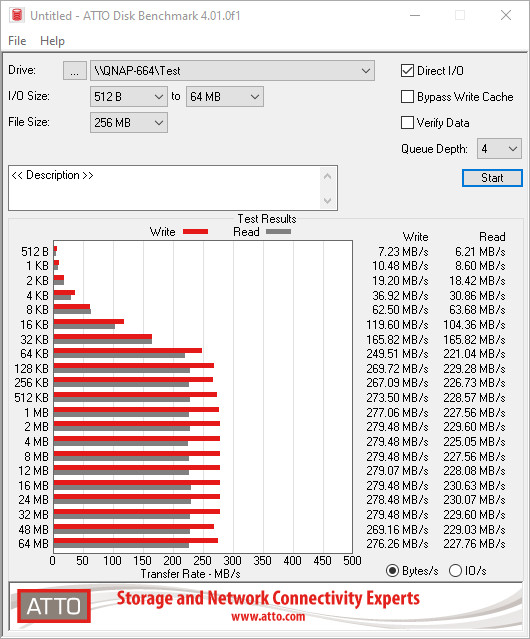
Task: Expand the Drive dropdown showing \\QNAP-664\Test
Action: (x=232, y=71)
